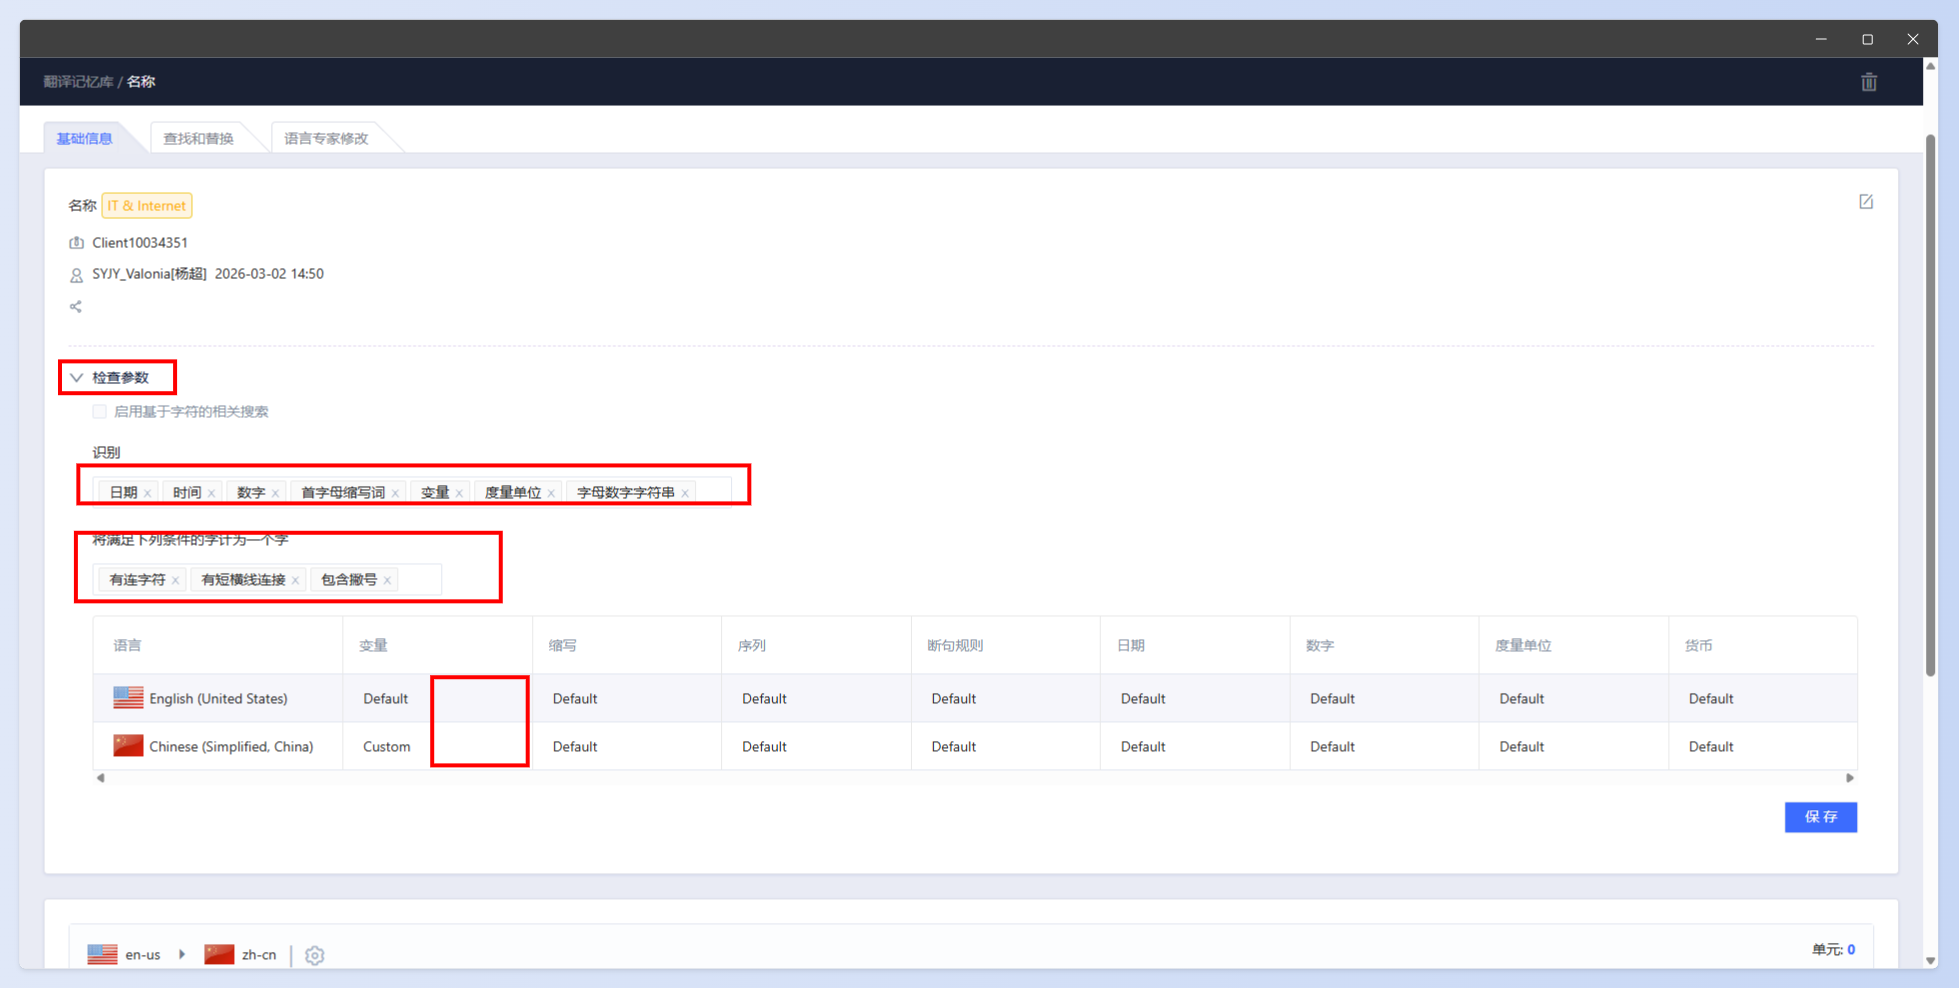This screenshot has height=988, width=1959.
Task: Click Custom in the Chinese 变量 cell
Action: (386, 747)
